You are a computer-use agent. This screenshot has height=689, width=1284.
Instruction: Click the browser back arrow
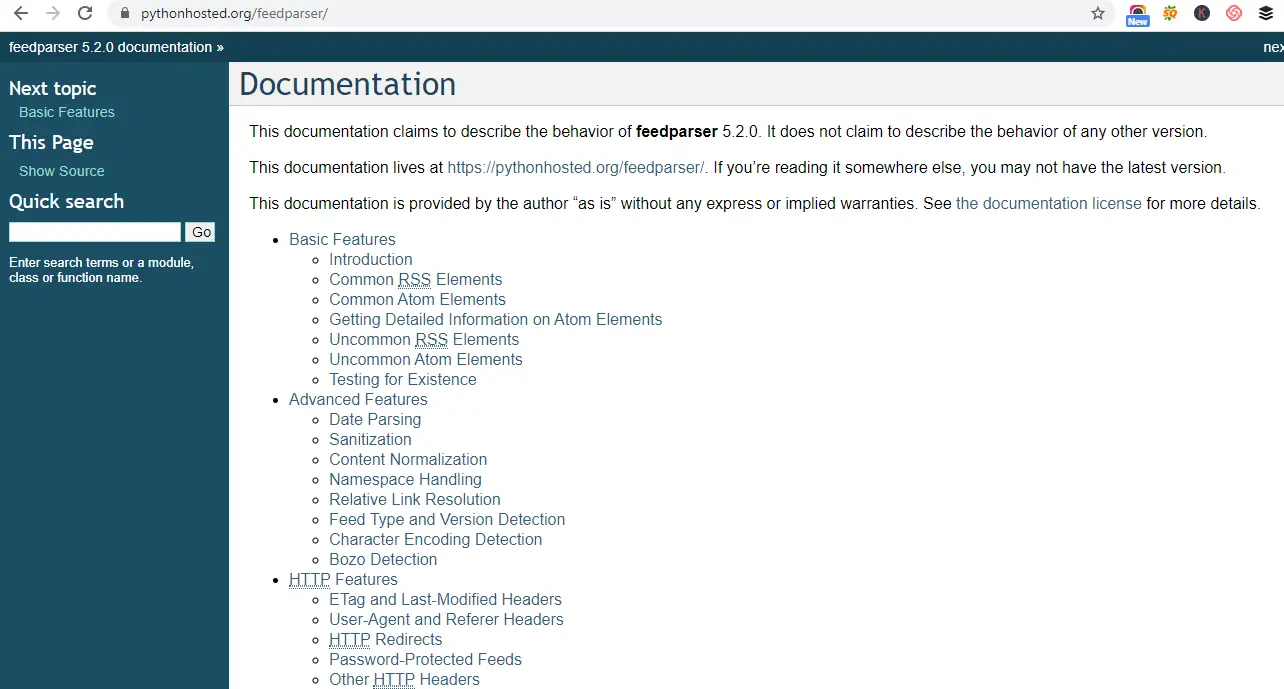tap(20, 14)
